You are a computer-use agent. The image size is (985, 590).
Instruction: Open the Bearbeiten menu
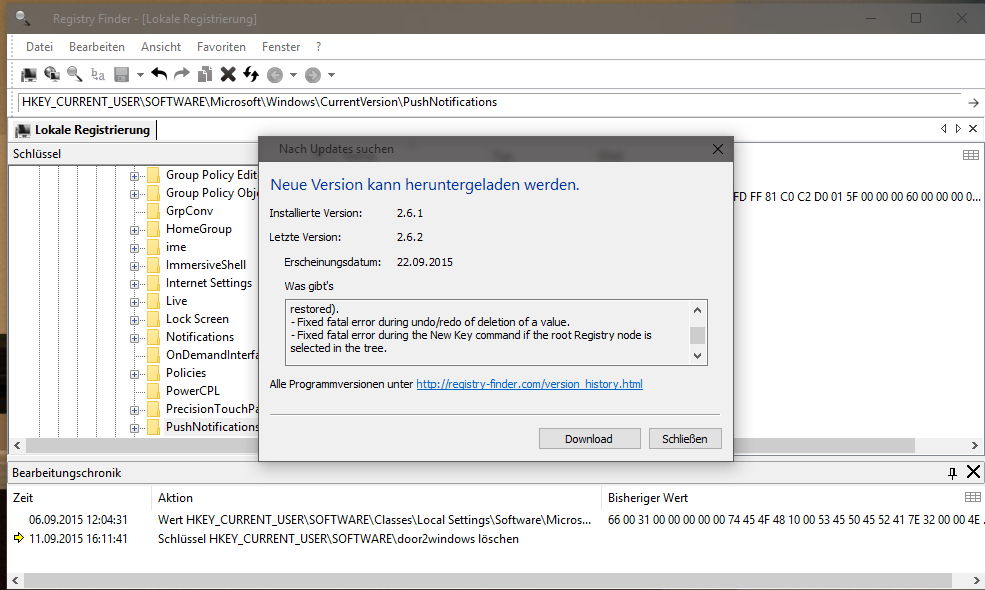(x=97, y=47)
